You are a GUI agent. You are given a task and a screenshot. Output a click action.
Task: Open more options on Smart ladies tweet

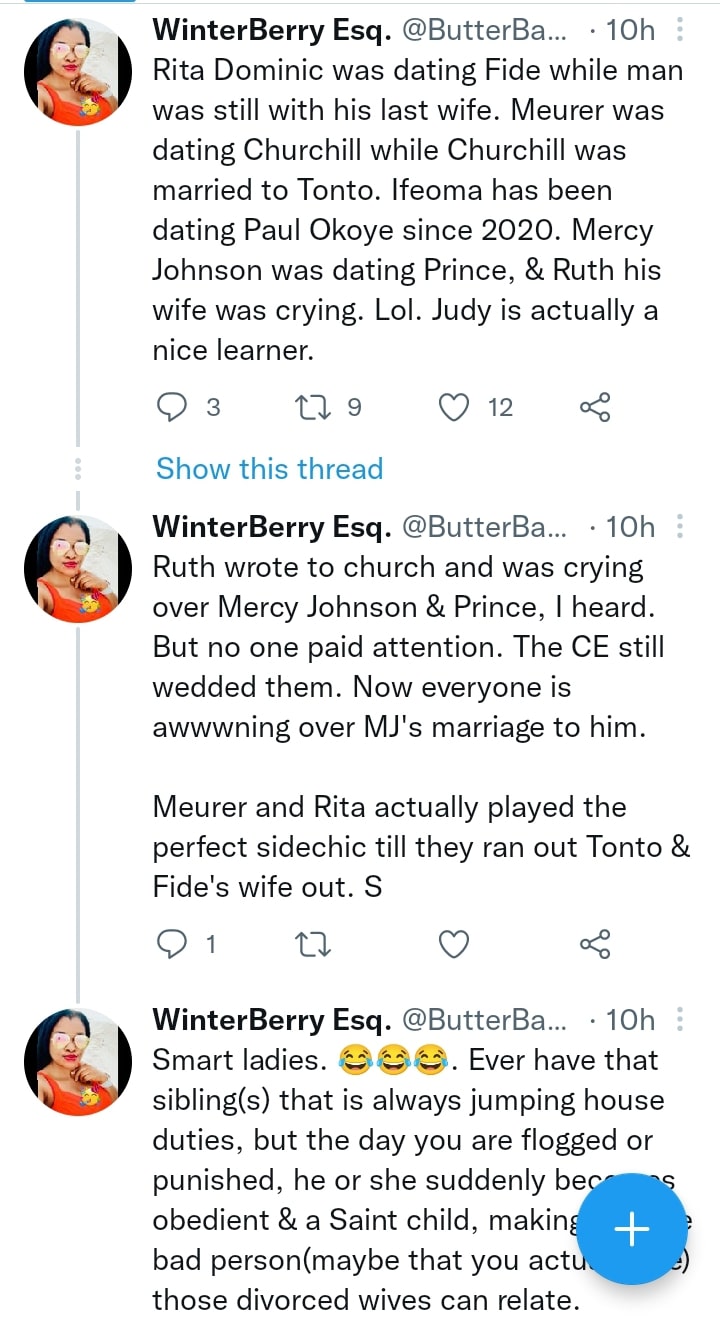[x=681, y=1019]
